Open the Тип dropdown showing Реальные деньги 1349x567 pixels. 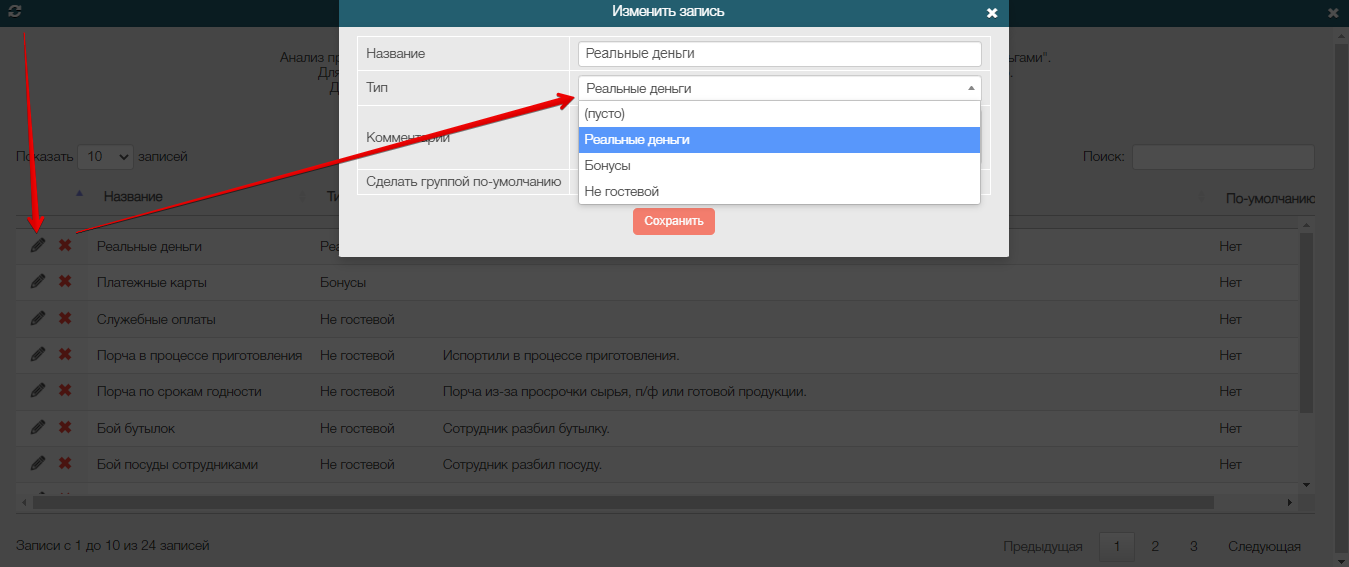pyautogui.click(x=780, y=88)
